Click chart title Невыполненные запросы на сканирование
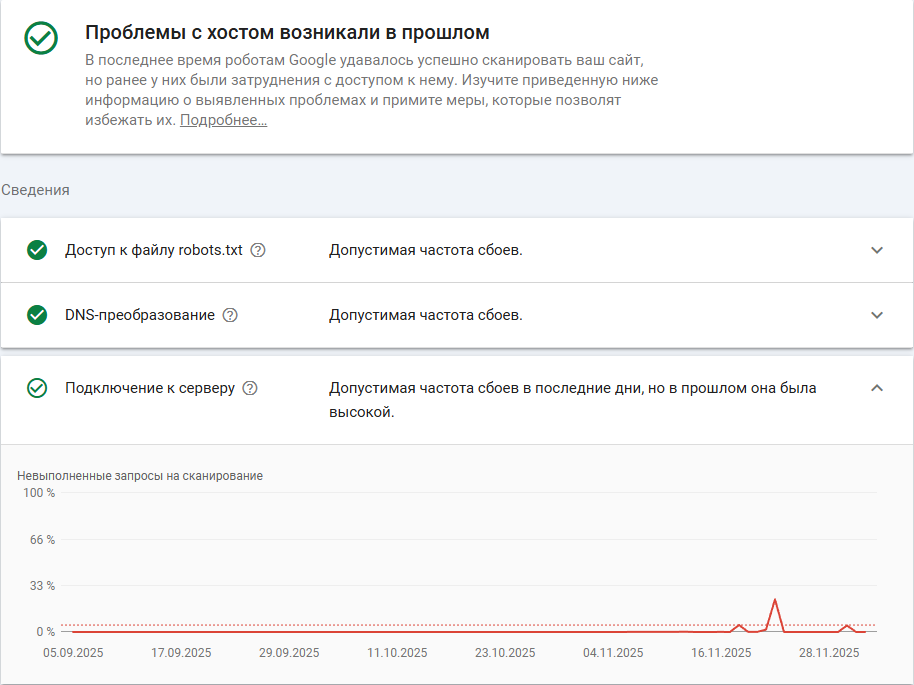Viewport: 914px width, 685px height. tap(140, 476)
